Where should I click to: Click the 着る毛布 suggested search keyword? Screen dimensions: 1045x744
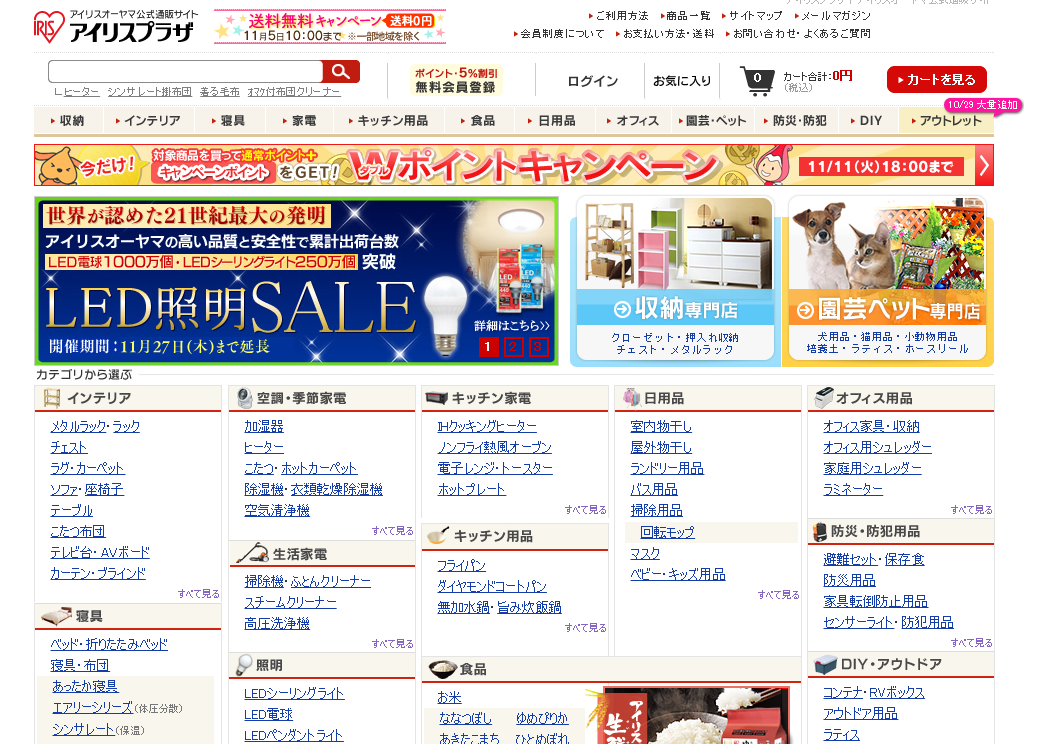tap(219, 92)
